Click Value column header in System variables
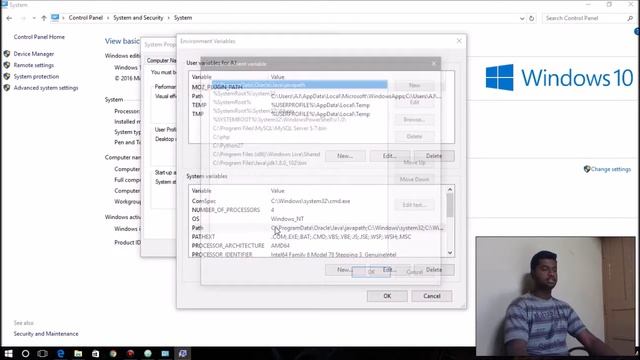640x360 pixels. (357, 191)
